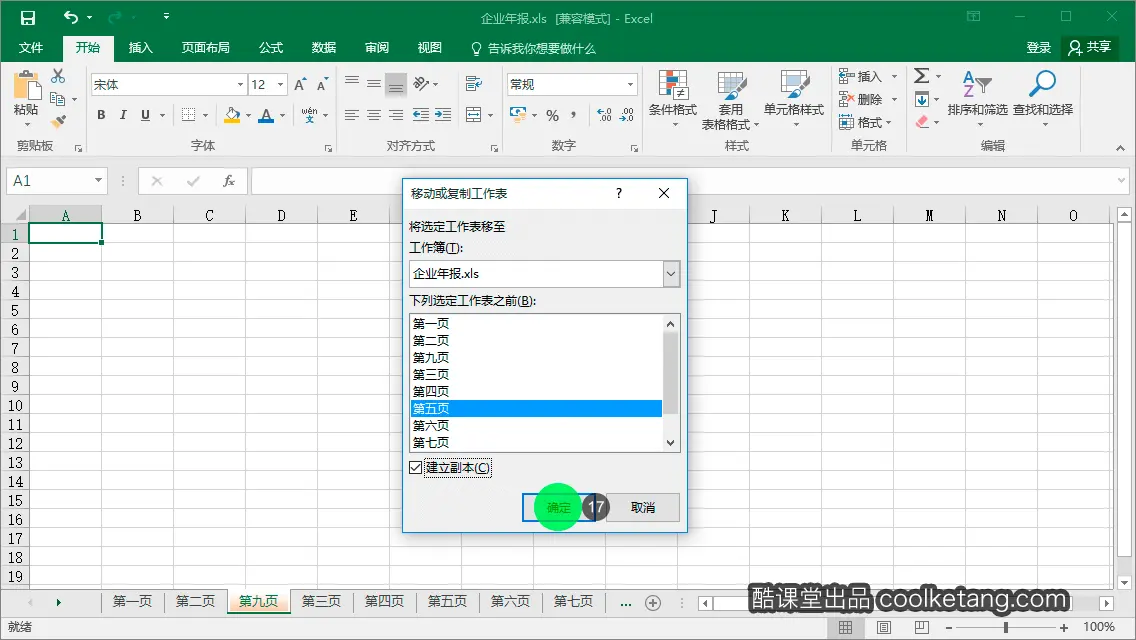Toggle the Create a copy checkbox

(415, 467)
